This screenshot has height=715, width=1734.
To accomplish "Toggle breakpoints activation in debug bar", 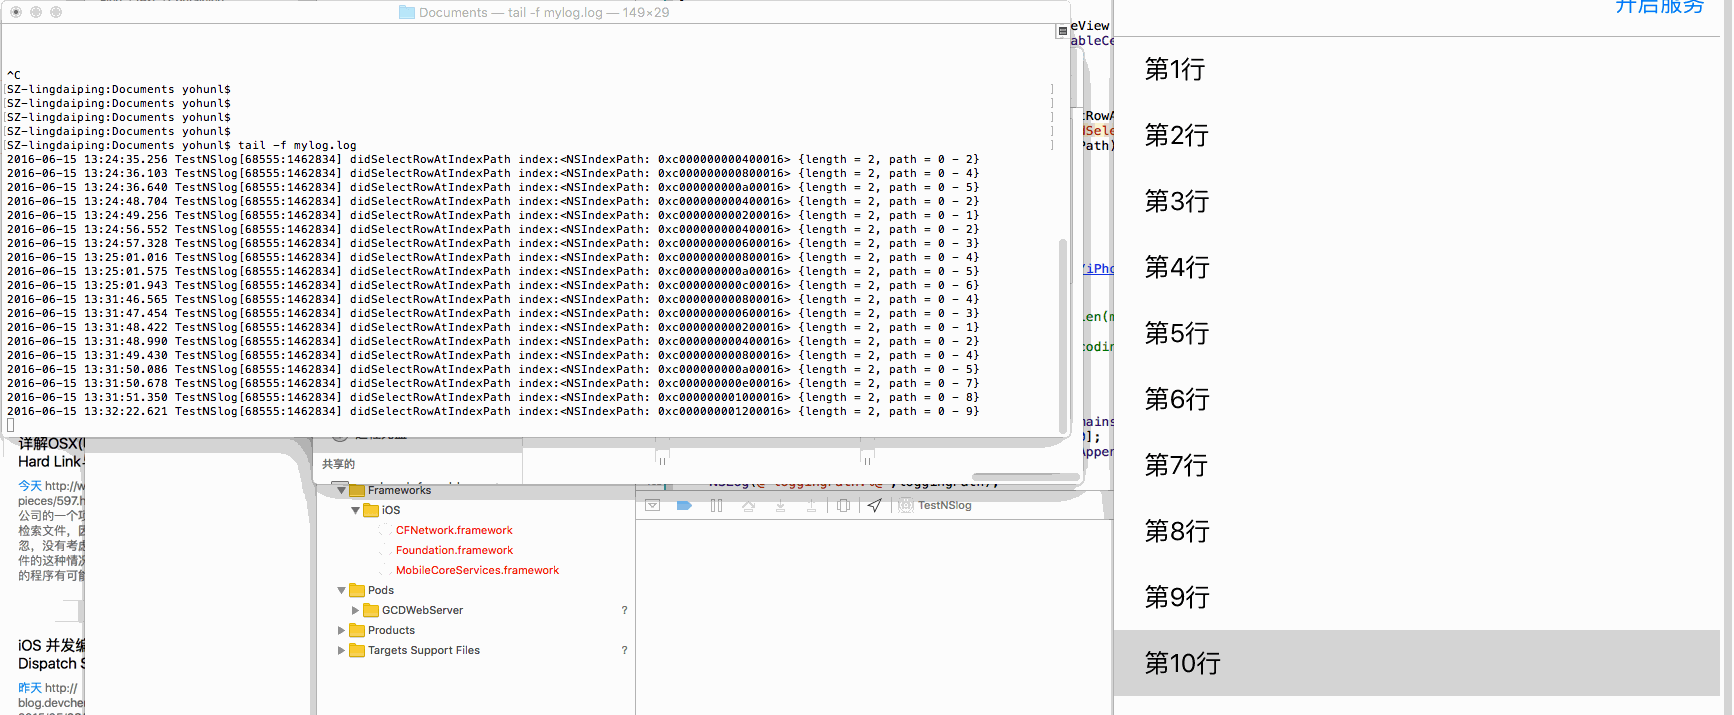I will point(684,505).
